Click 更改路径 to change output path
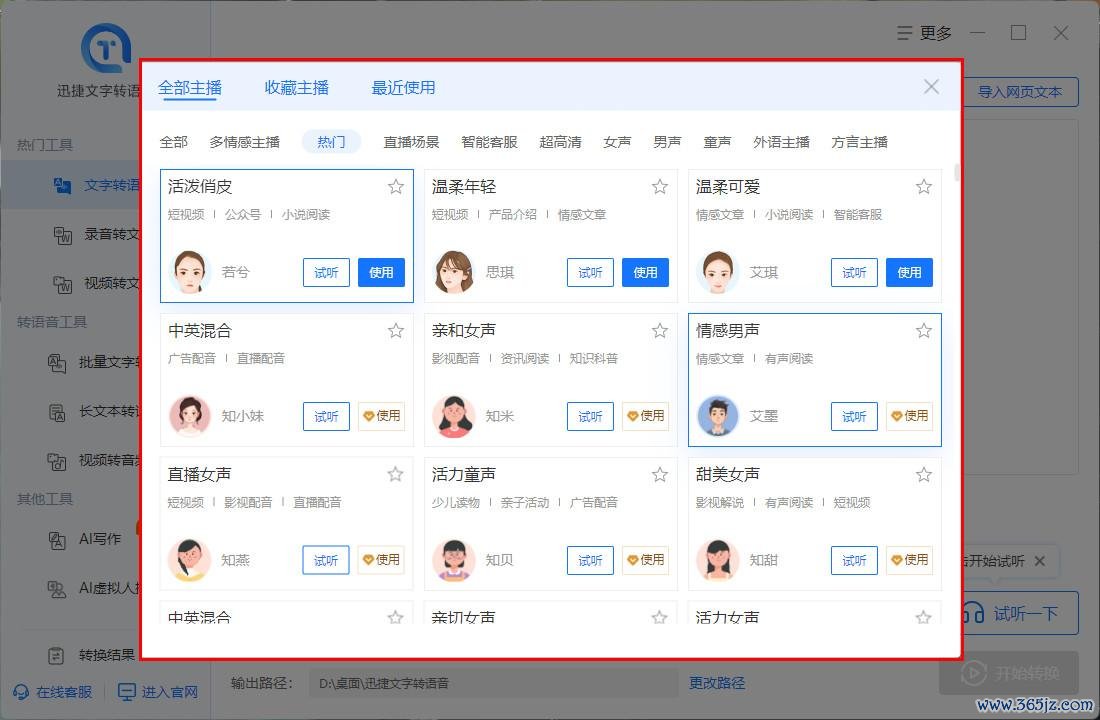The image size is (1100, 720). coord(717,683)
